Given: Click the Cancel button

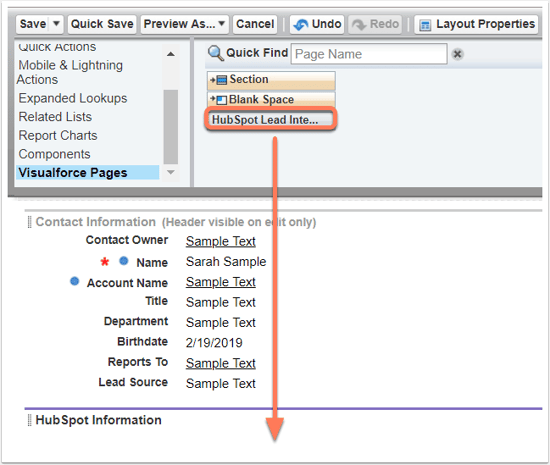Looking at the screenshot, I should (255, 24).
